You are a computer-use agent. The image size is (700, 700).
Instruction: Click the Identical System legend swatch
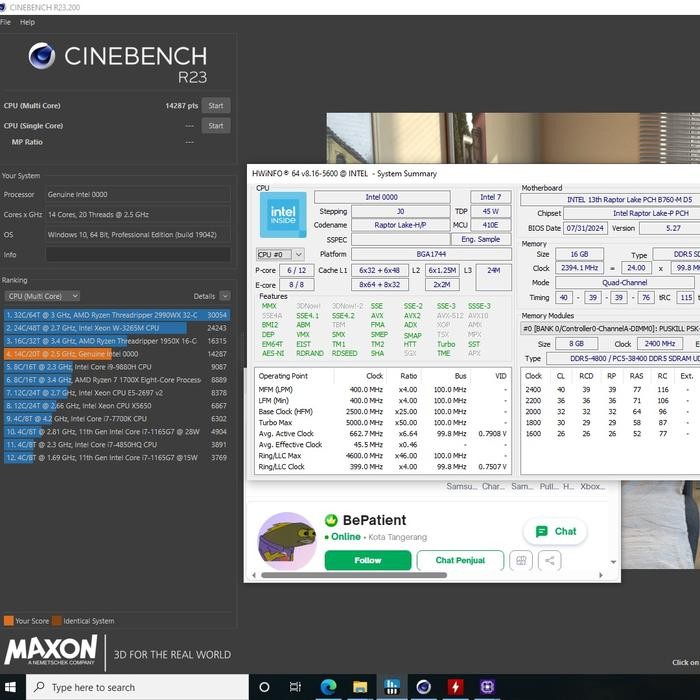click(57, 621)
